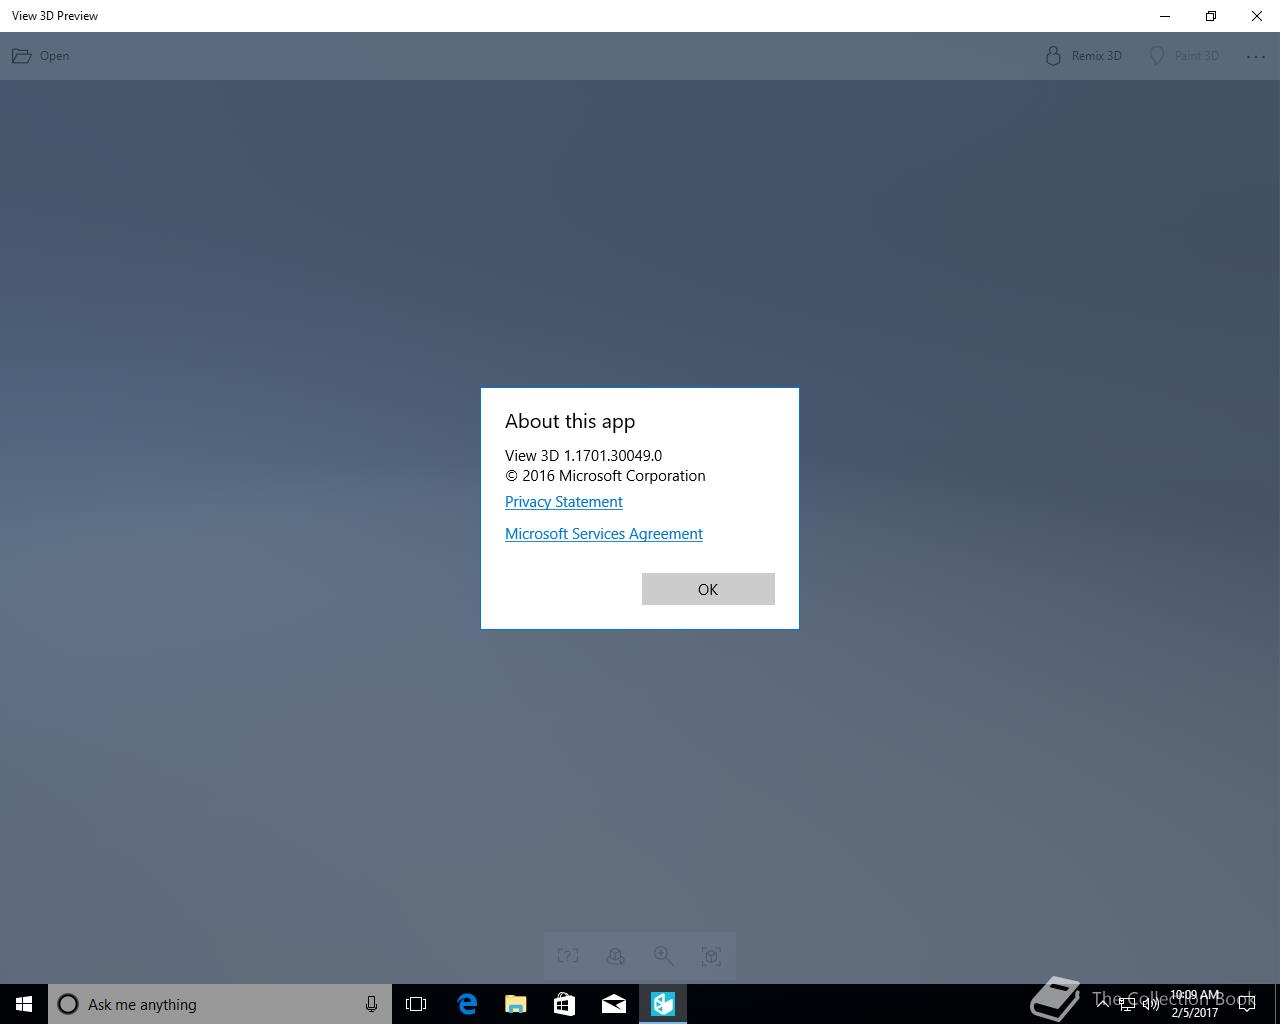Click the controls help question-mark icon
Screen dimensions: 1280x1024
568,956
